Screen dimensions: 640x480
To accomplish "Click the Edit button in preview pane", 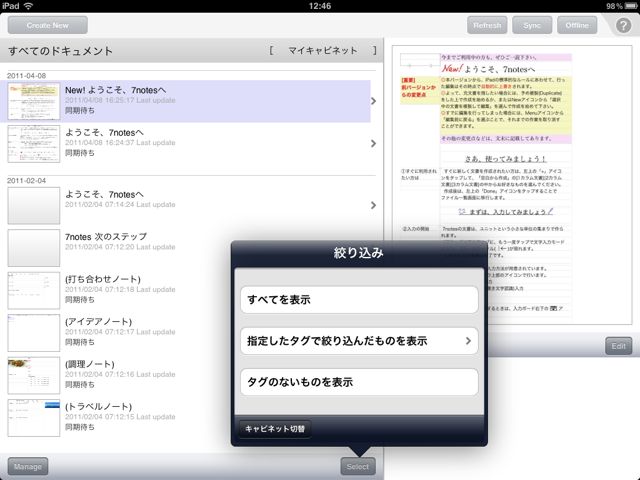I will [x=618, y=346].
